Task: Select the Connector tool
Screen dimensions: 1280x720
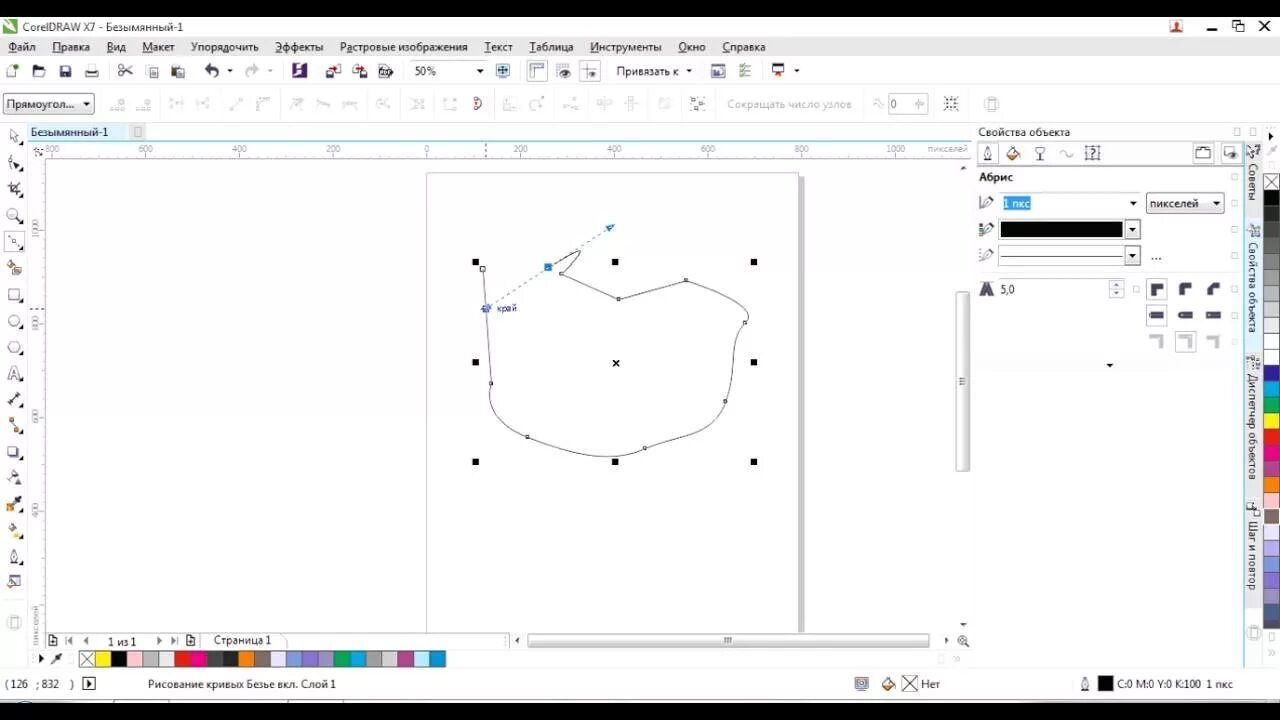Action: [x=15, y=426]
